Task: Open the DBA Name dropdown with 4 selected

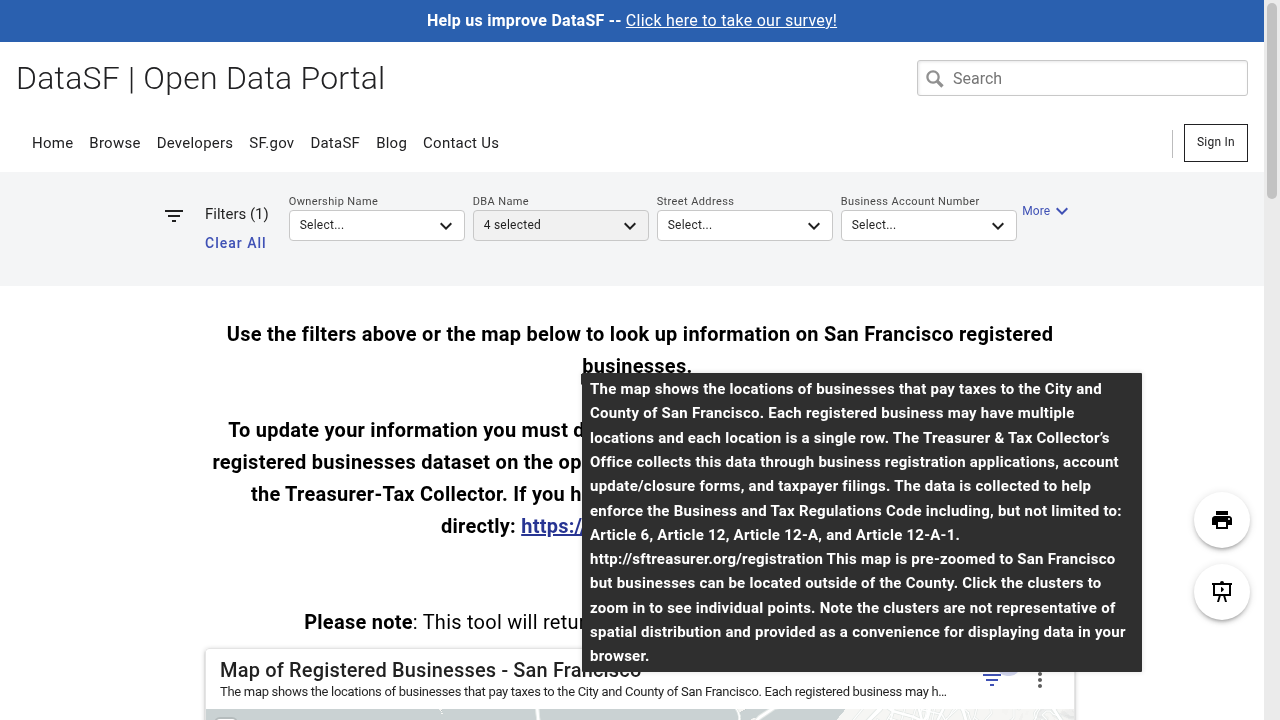Action: click(x=561, y=225)
